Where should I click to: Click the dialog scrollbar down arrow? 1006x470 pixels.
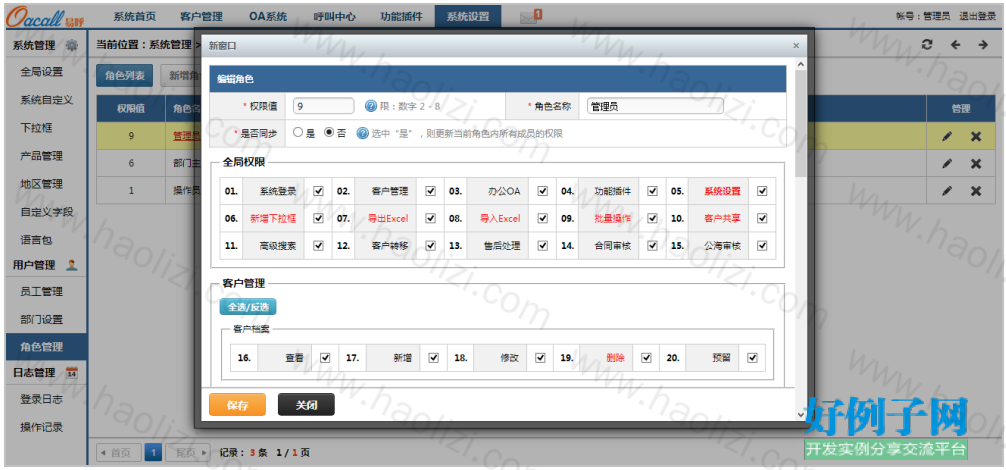pyautogui.click(x=800, y=415)
